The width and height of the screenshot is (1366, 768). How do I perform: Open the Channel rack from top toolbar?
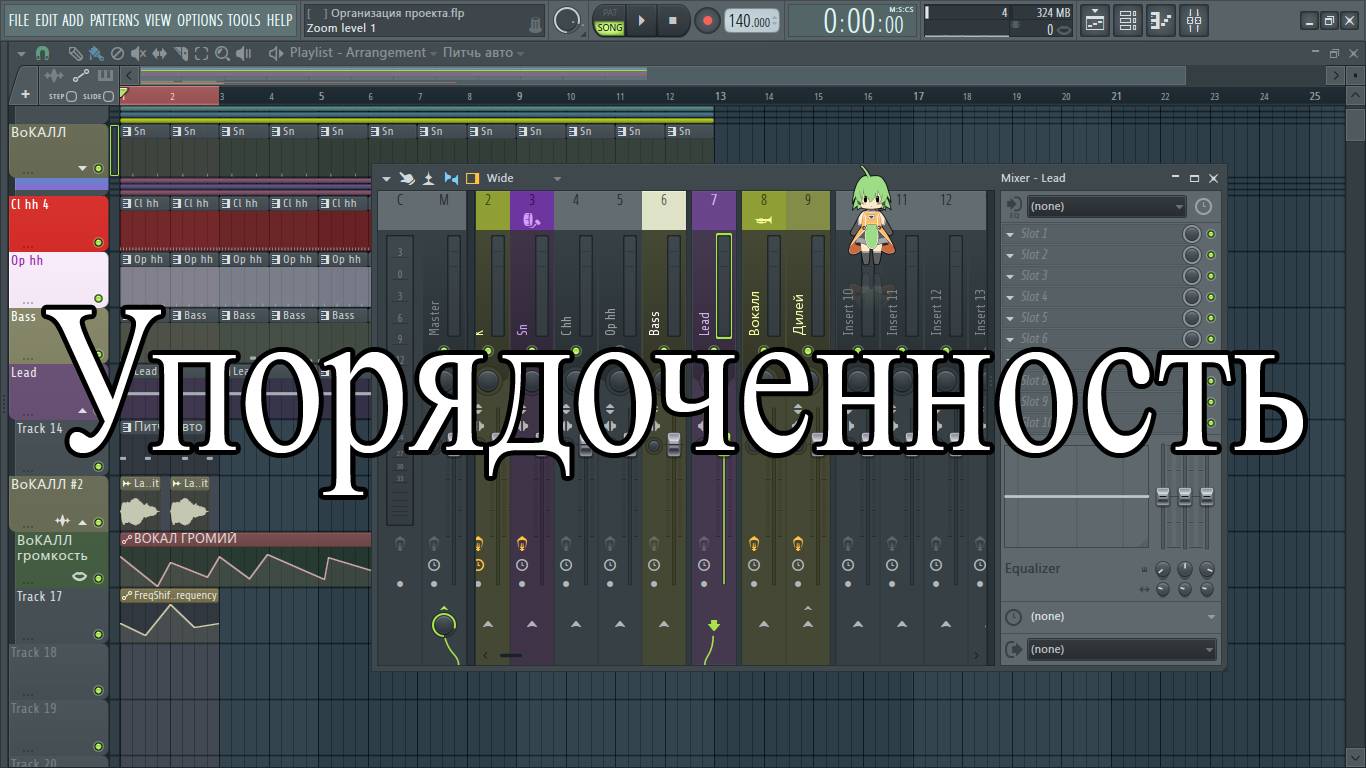point(1128,20)
